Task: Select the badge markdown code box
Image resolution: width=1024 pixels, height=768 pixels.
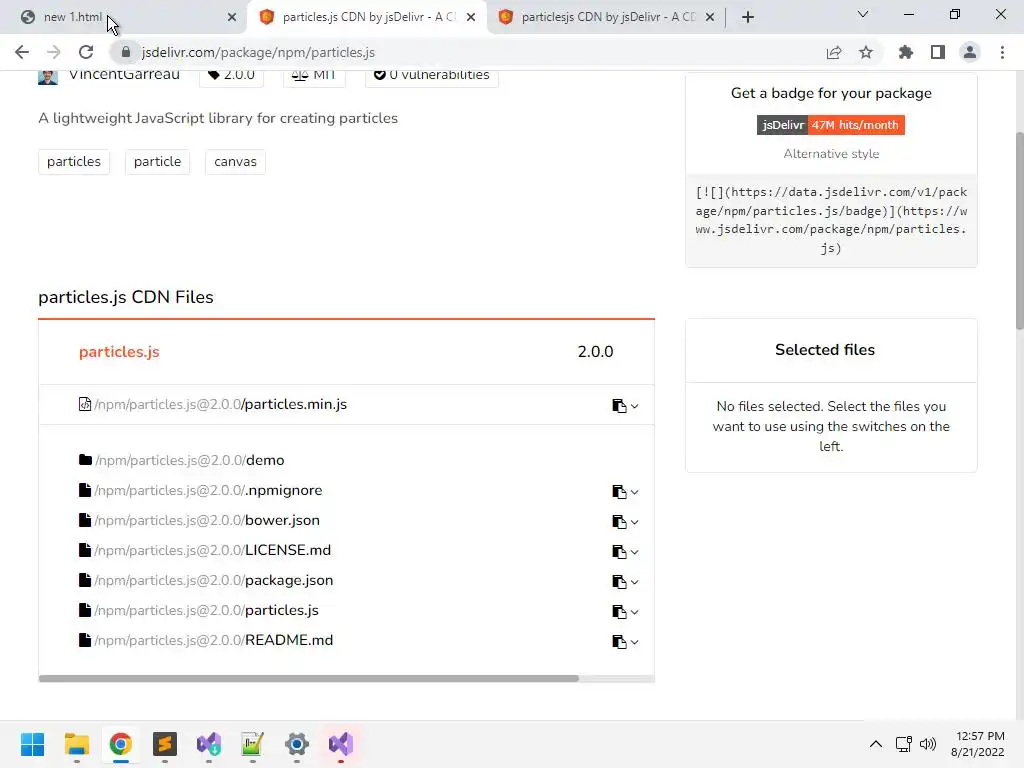Action: 831,220
